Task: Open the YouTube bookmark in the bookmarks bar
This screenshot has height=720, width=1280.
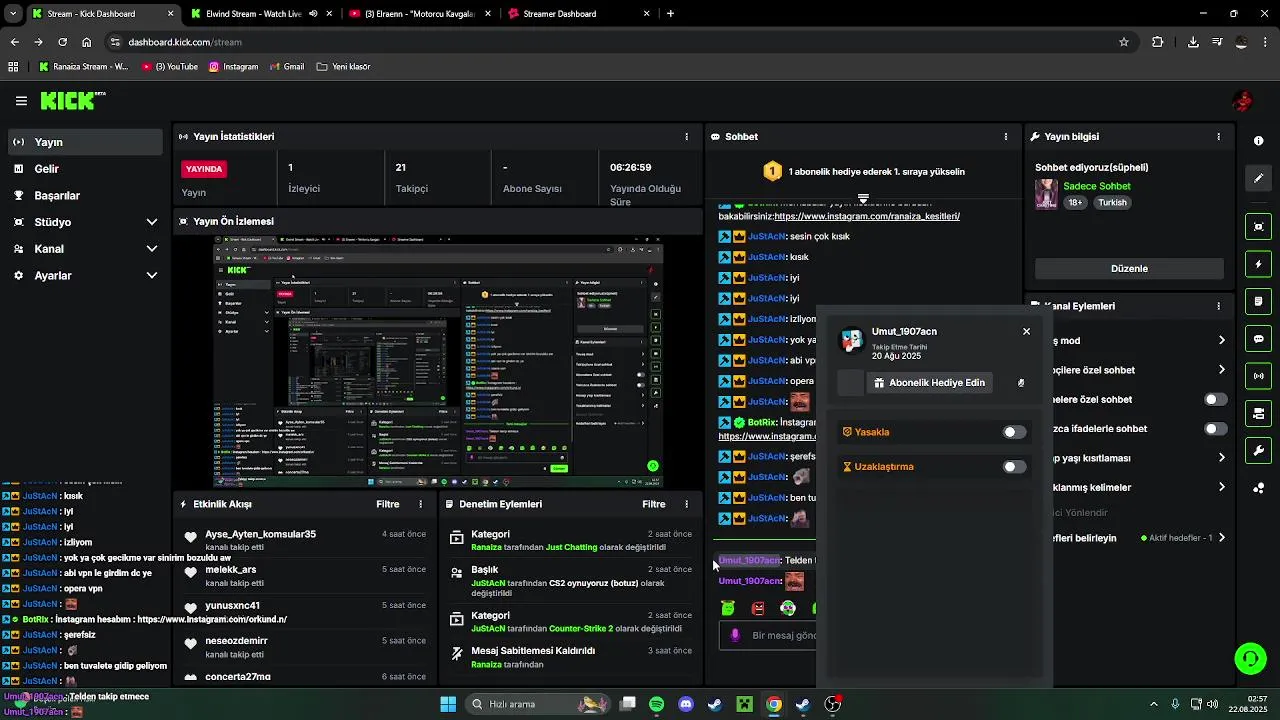Action: 170,67
